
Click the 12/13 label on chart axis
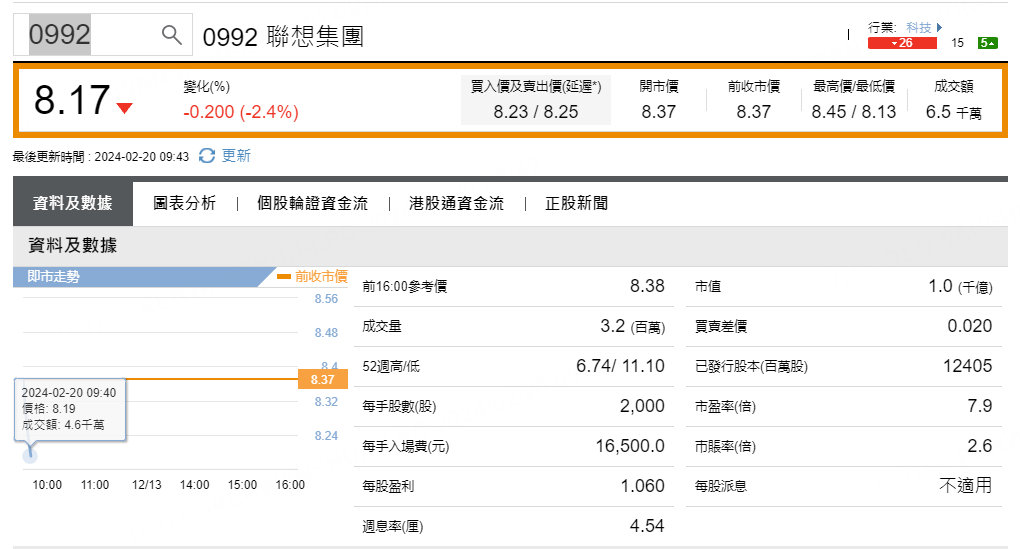coord(146,485)
